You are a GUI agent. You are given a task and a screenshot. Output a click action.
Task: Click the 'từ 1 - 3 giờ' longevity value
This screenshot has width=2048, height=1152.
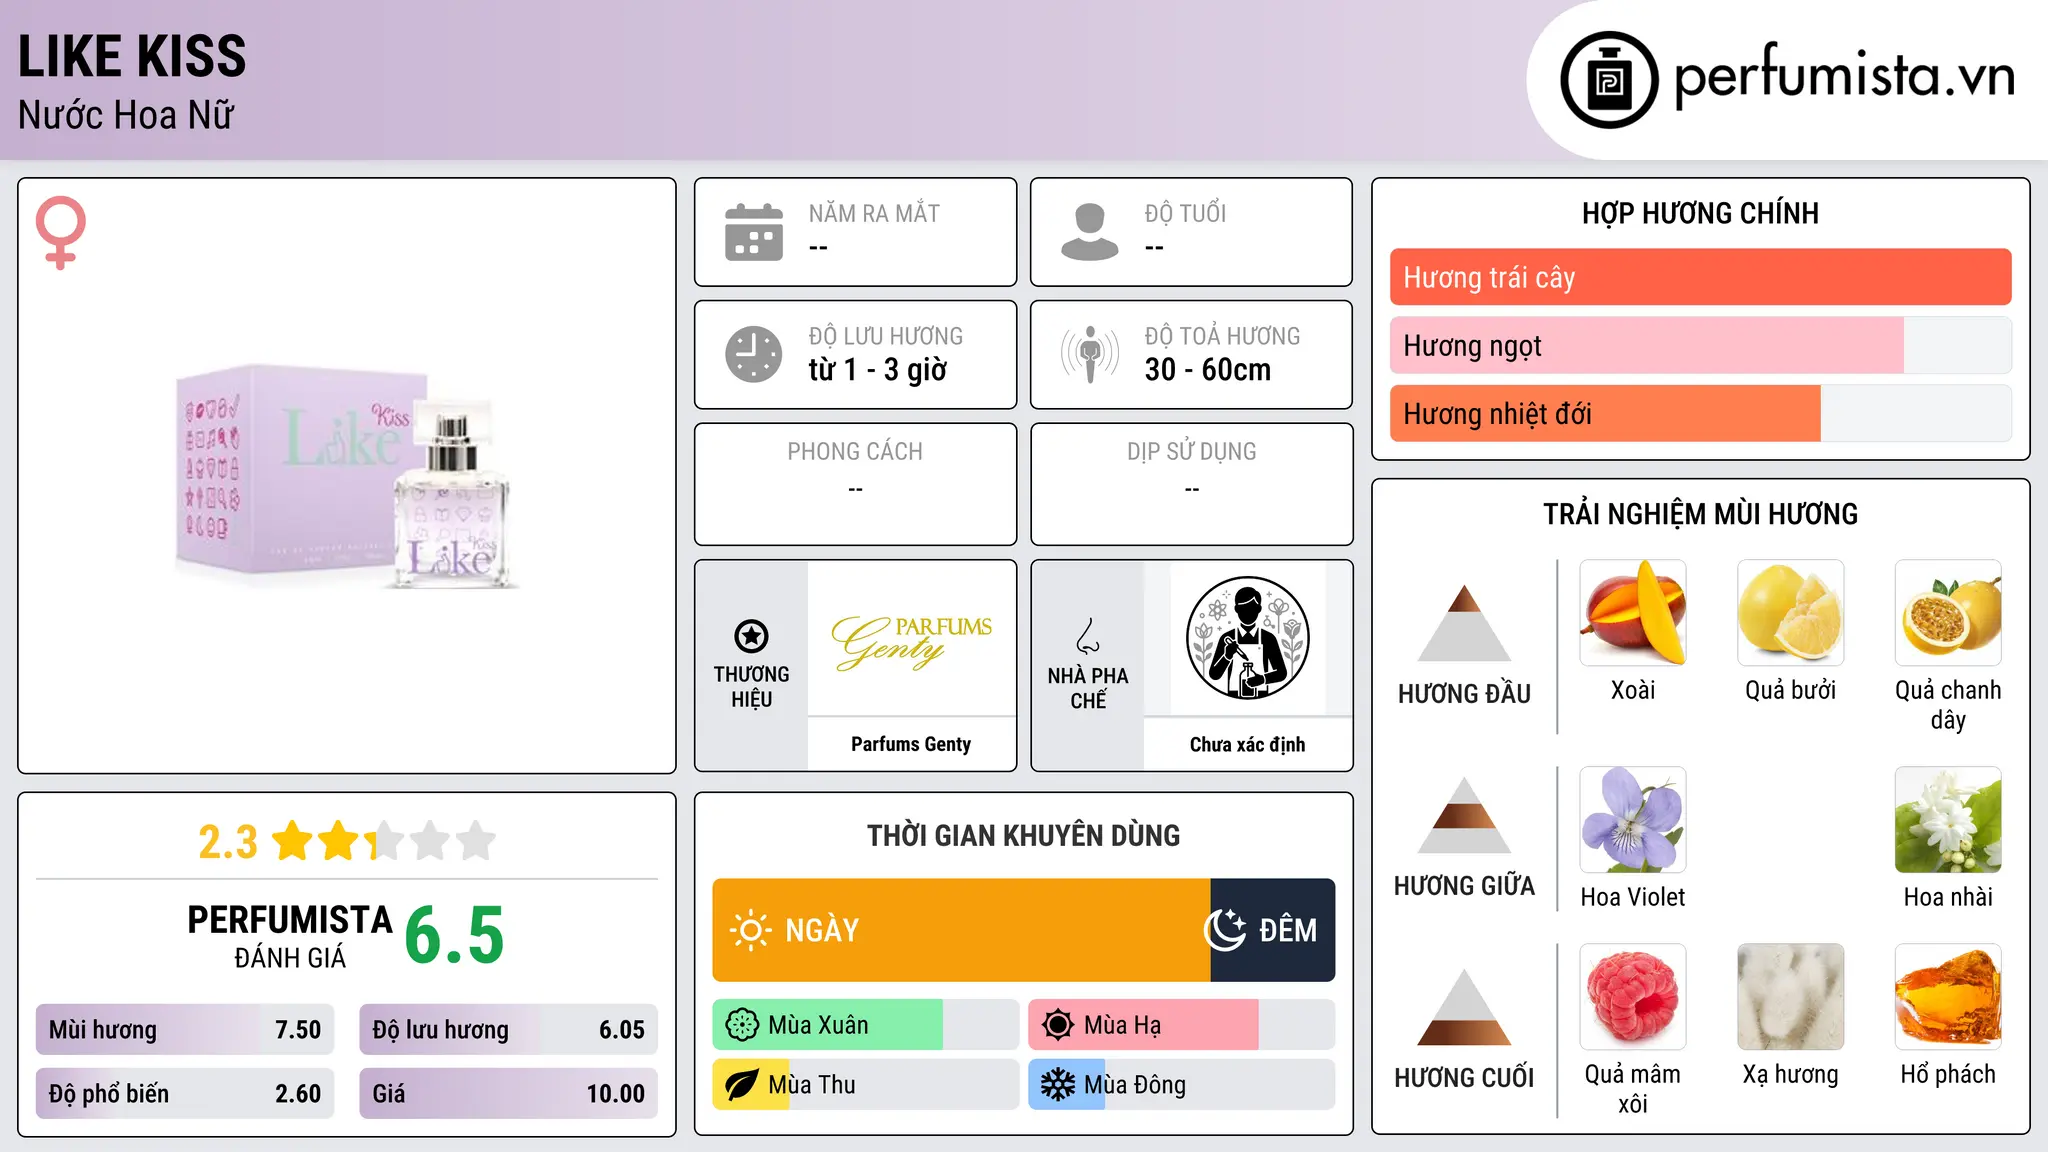coord(878,370)
